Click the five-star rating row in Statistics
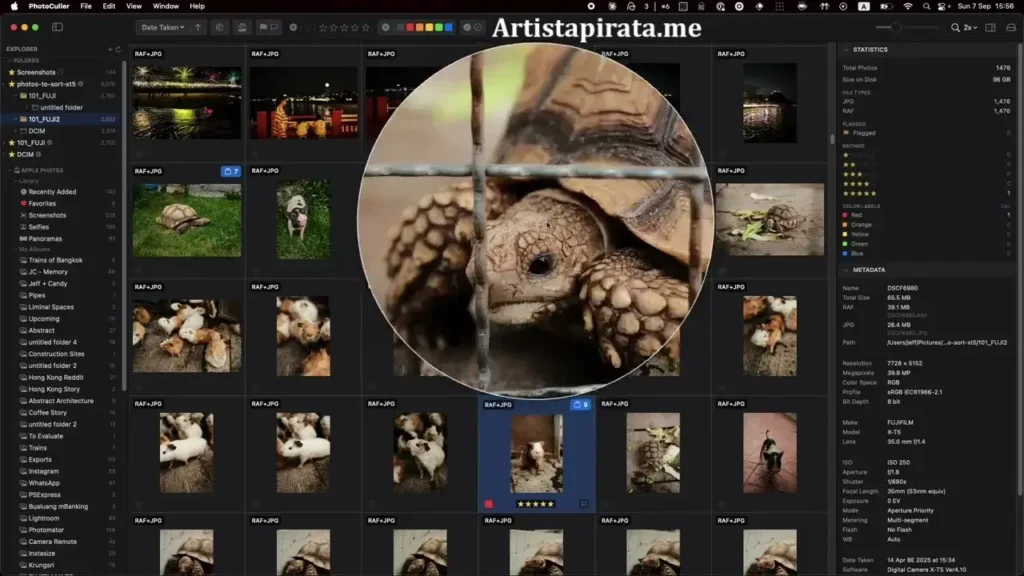 point(926,193)
